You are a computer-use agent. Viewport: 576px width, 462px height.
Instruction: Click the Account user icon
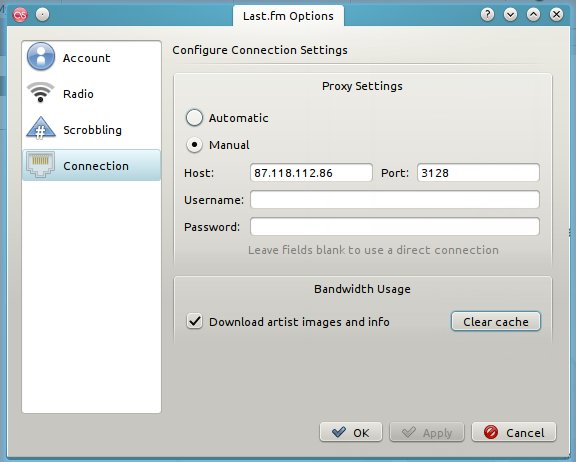coord(41,56)
